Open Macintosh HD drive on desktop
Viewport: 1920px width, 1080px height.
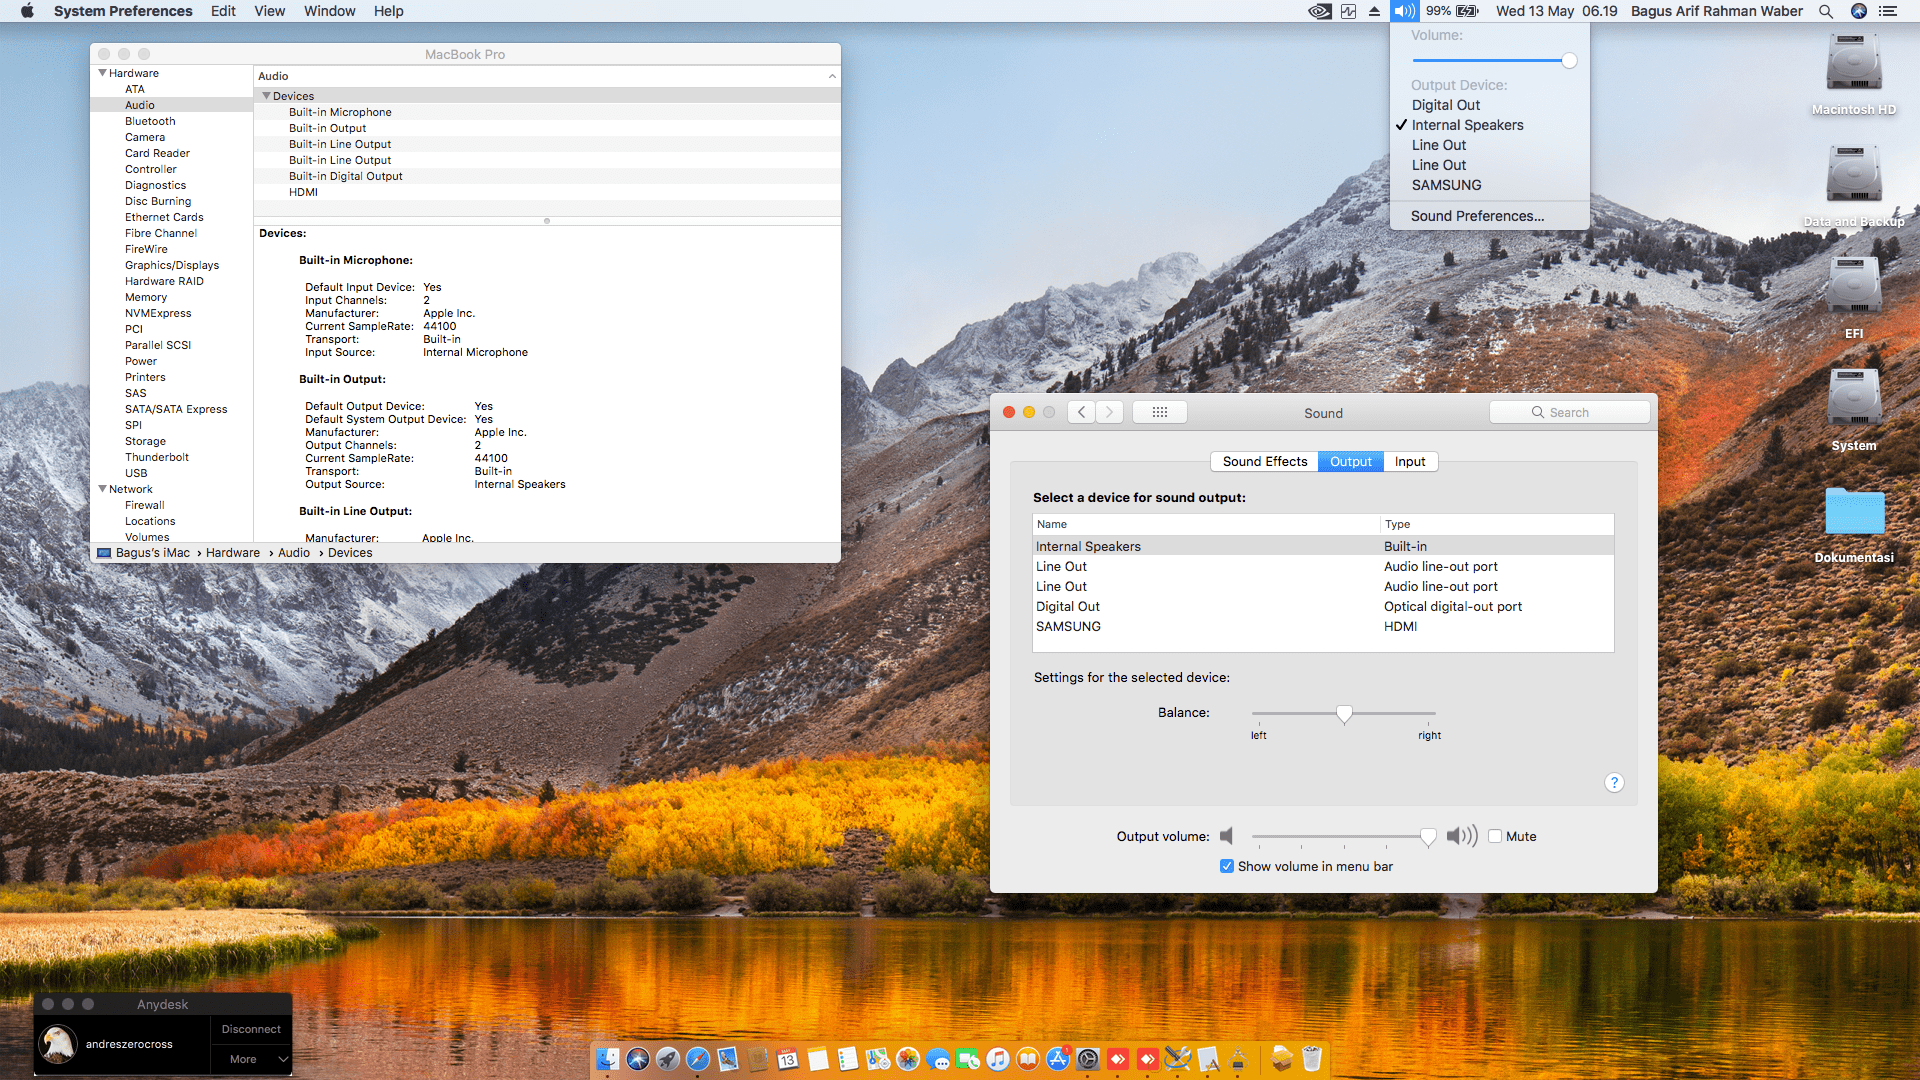point(1854,62)
